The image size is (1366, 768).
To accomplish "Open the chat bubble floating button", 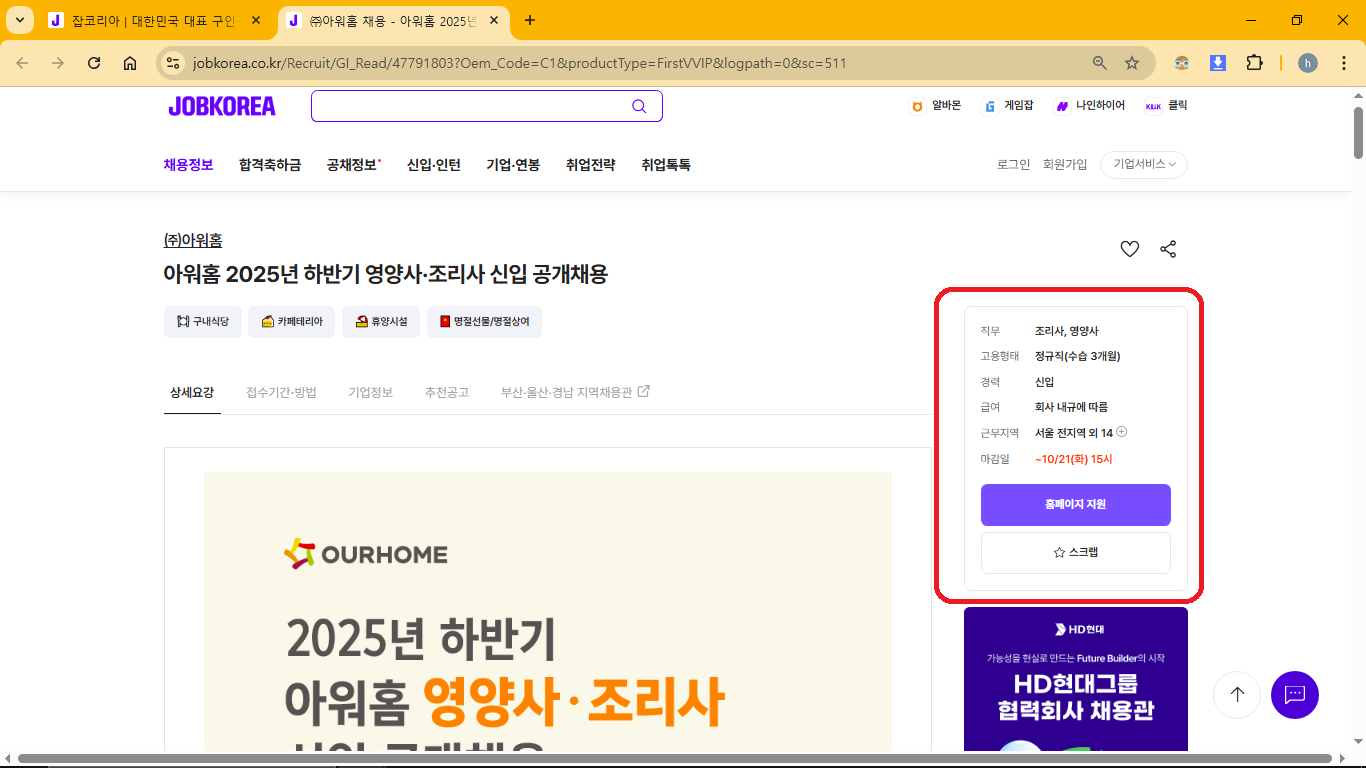I will tap(1294, 694).
